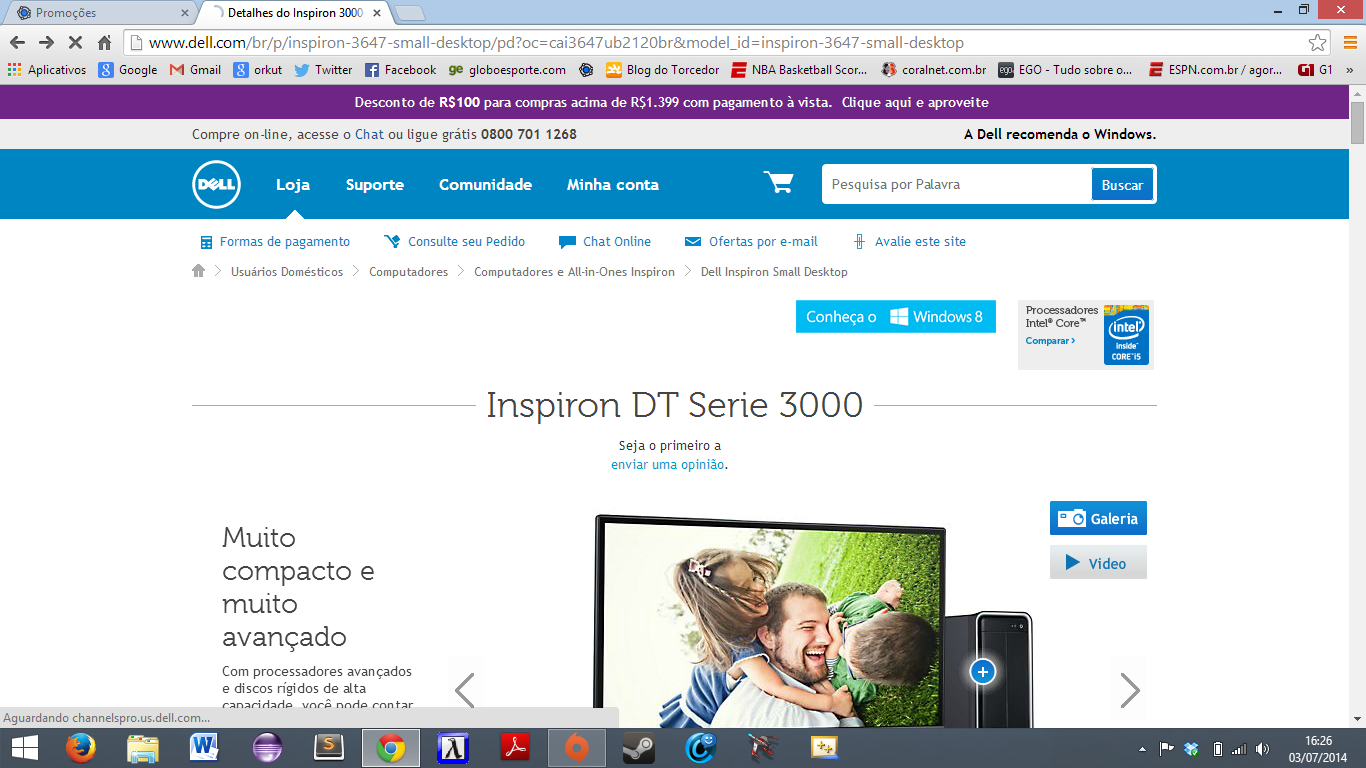Open Microsoft Word from the taskbar
1366x768 pixels.
[x=204, y=747]
